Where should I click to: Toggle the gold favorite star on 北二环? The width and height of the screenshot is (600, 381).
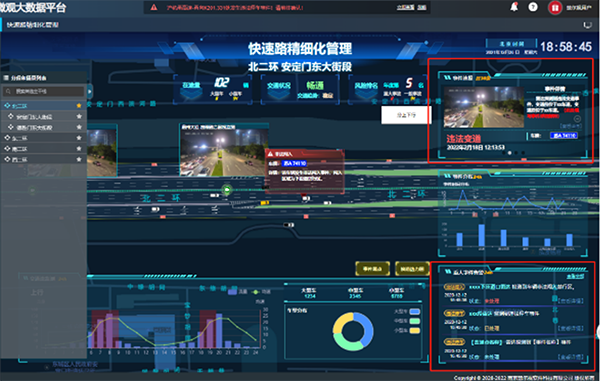point(79,105)
